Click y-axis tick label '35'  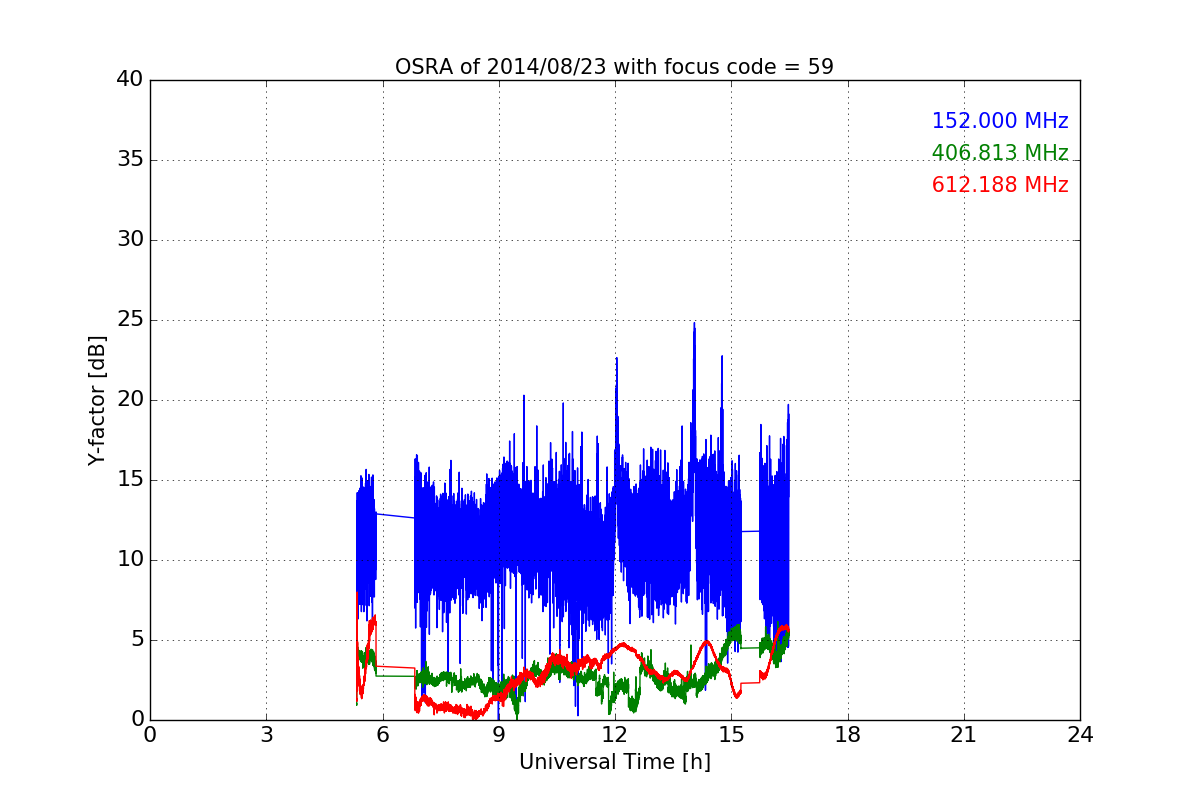point(130,160)
